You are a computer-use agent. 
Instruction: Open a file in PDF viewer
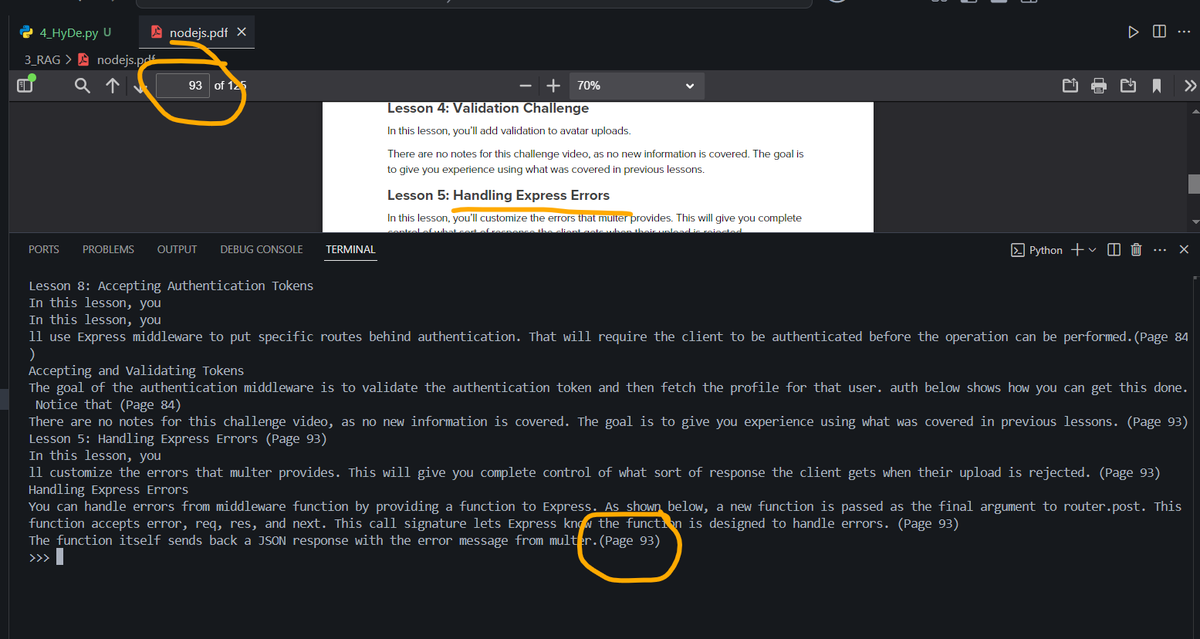click(1072, 86)
